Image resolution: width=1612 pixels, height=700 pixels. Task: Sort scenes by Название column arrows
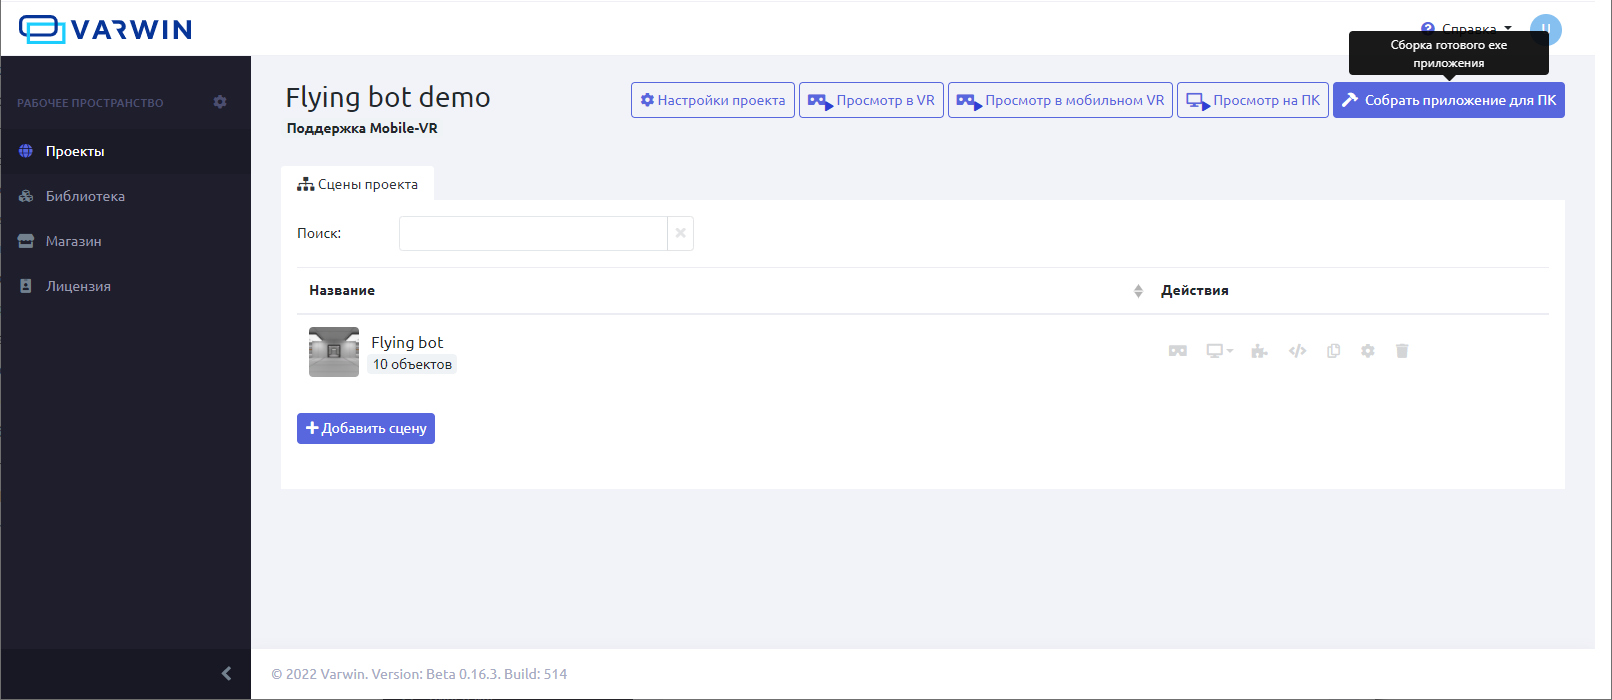(x=1138, y=291)
